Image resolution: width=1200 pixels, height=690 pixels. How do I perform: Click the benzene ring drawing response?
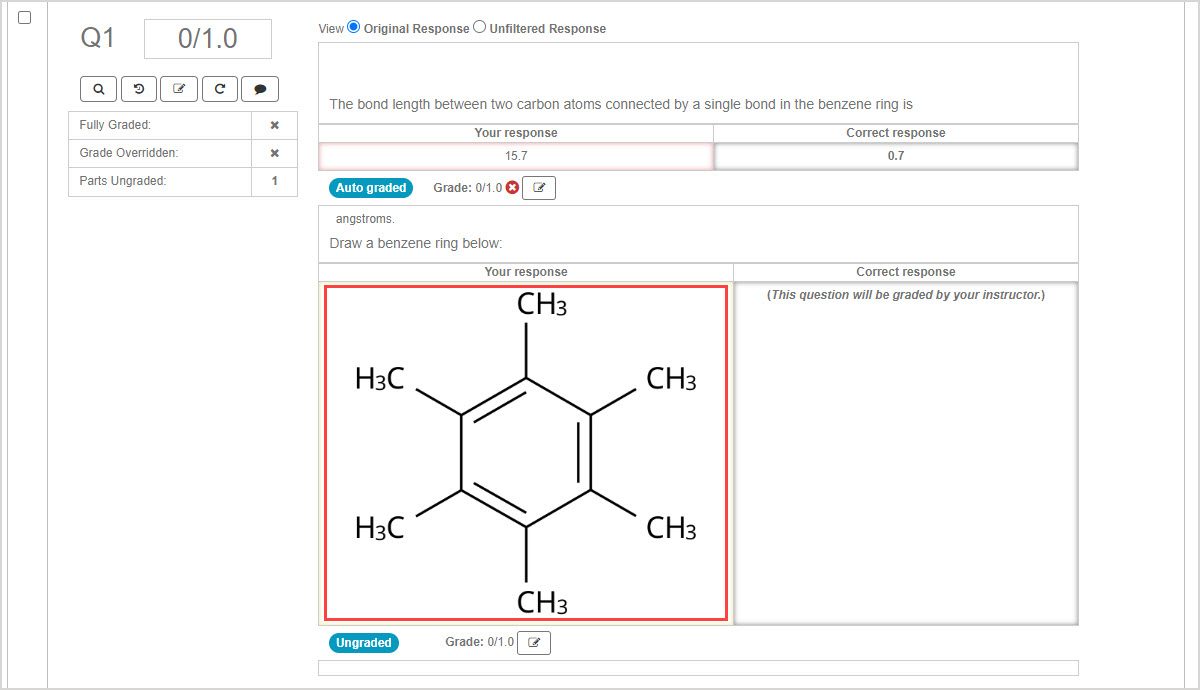[525, 452]
